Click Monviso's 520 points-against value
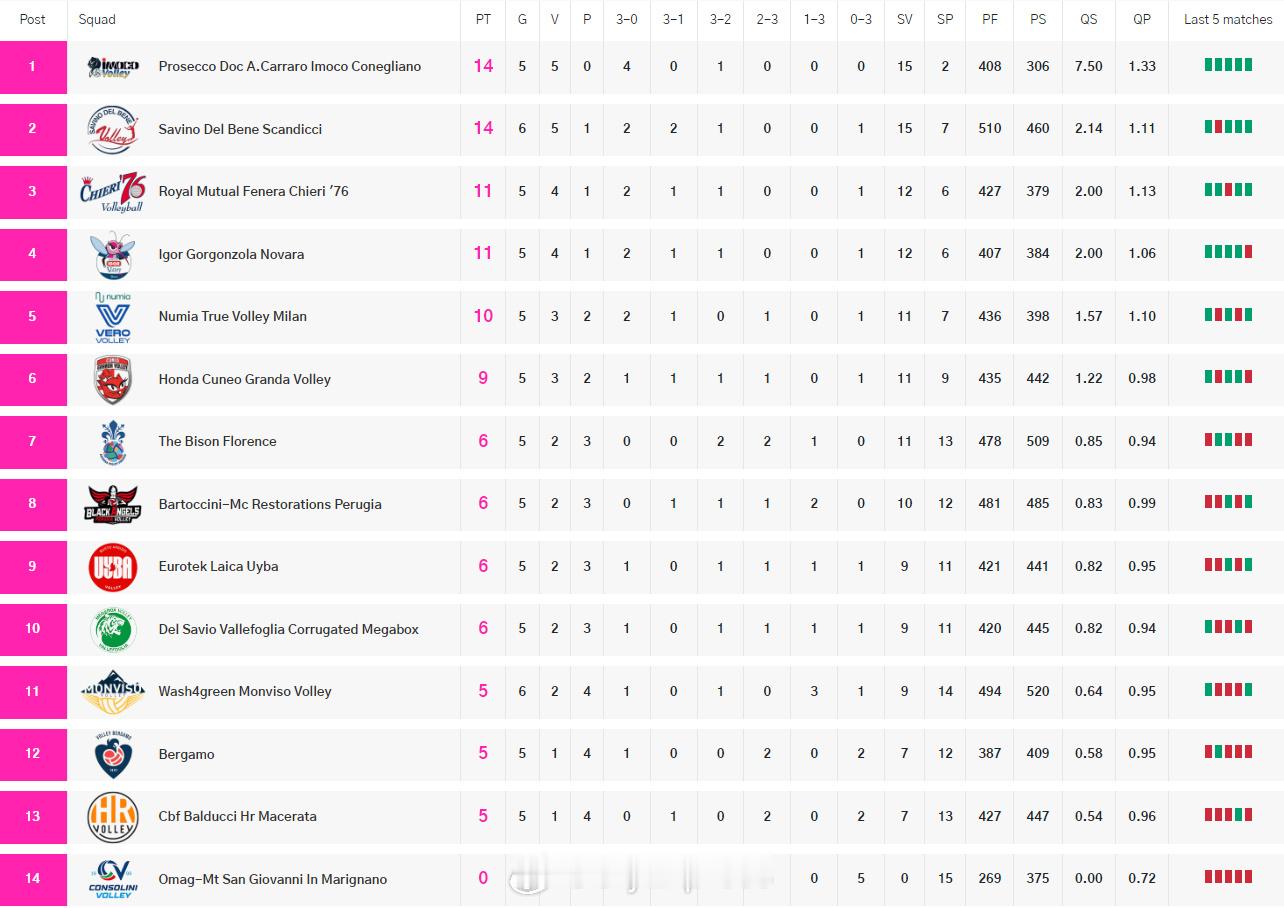Viewport: 1284px width, 908px height. [1038, 691]
